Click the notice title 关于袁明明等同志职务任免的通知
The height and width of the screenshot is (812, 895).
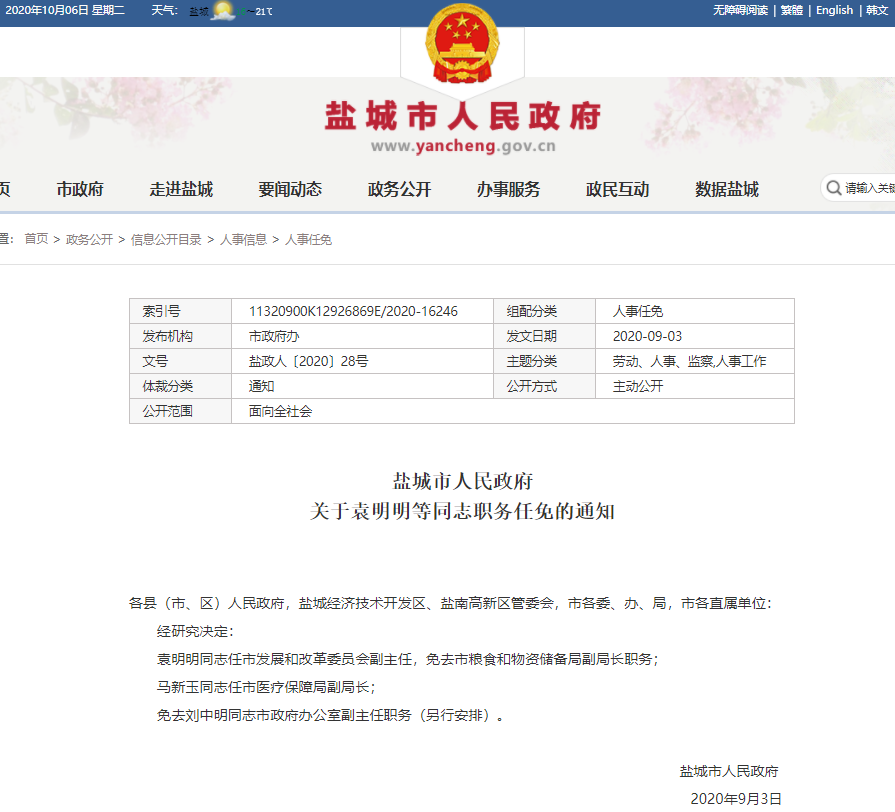(x=462, y=511)
